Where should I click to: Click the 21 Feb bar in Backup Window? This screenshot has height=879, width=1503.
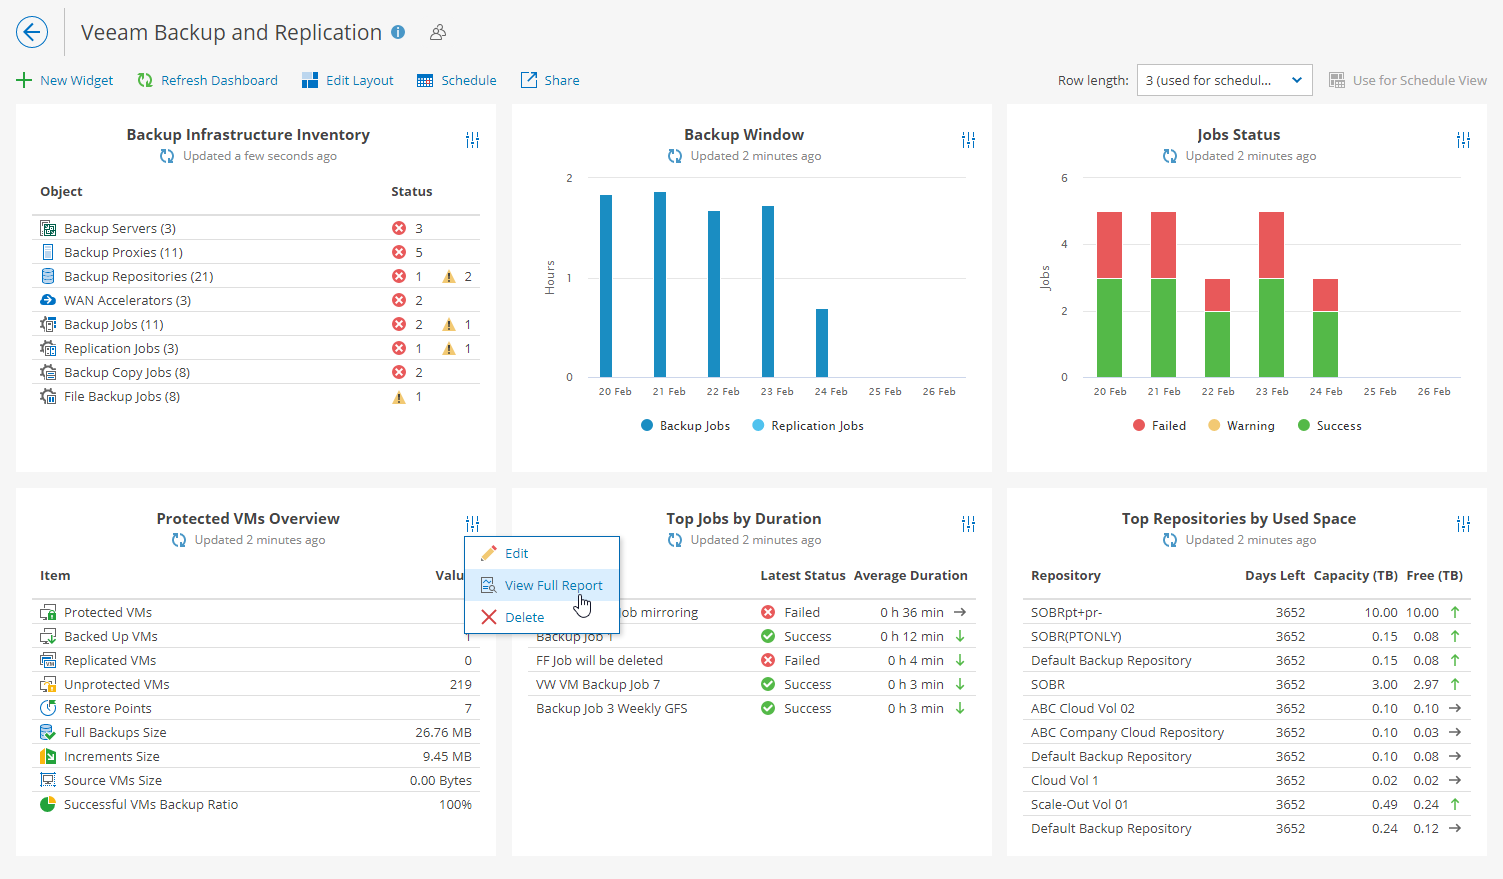[x=660, y=284]
